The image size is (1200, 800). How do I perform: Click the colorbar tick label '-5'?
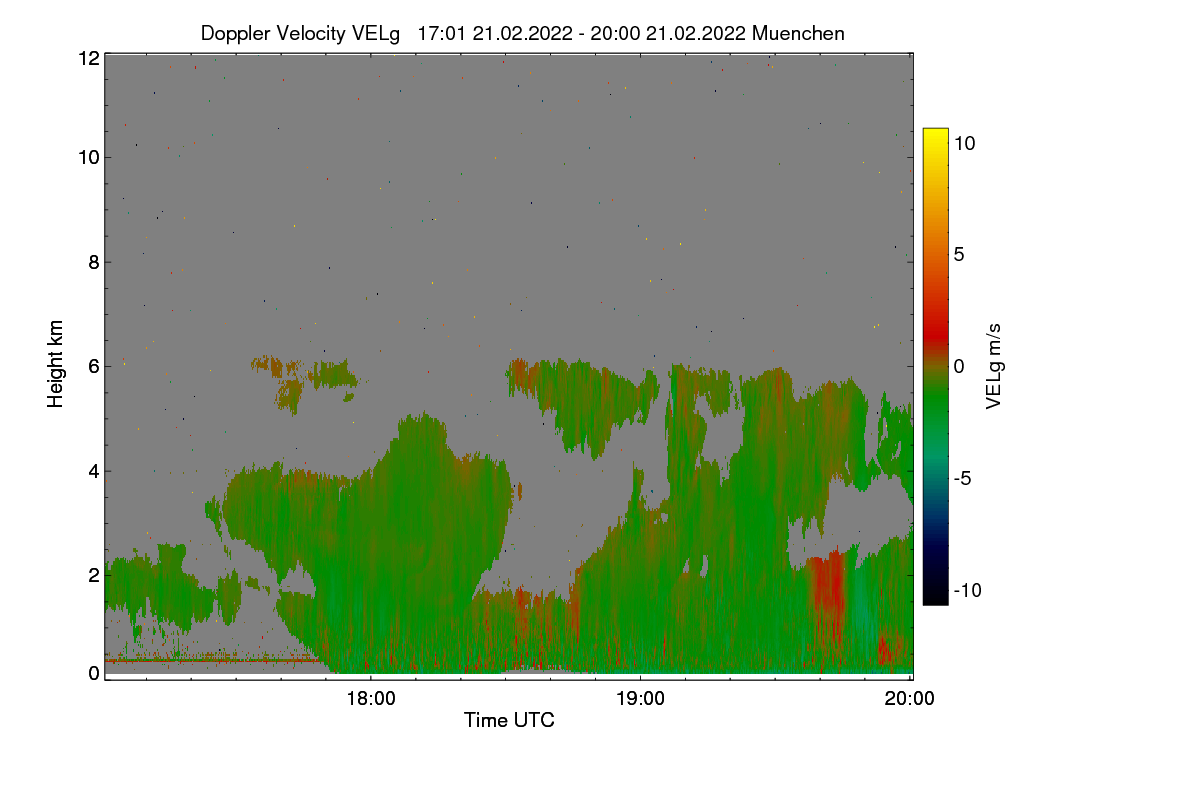point(962,478)
